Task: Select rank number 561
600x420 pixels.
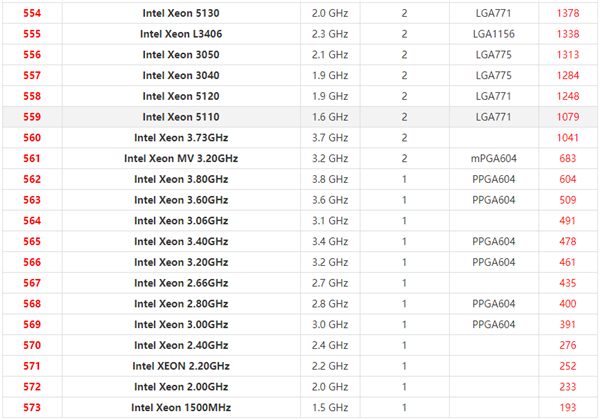Action: [x=31, y=159]
